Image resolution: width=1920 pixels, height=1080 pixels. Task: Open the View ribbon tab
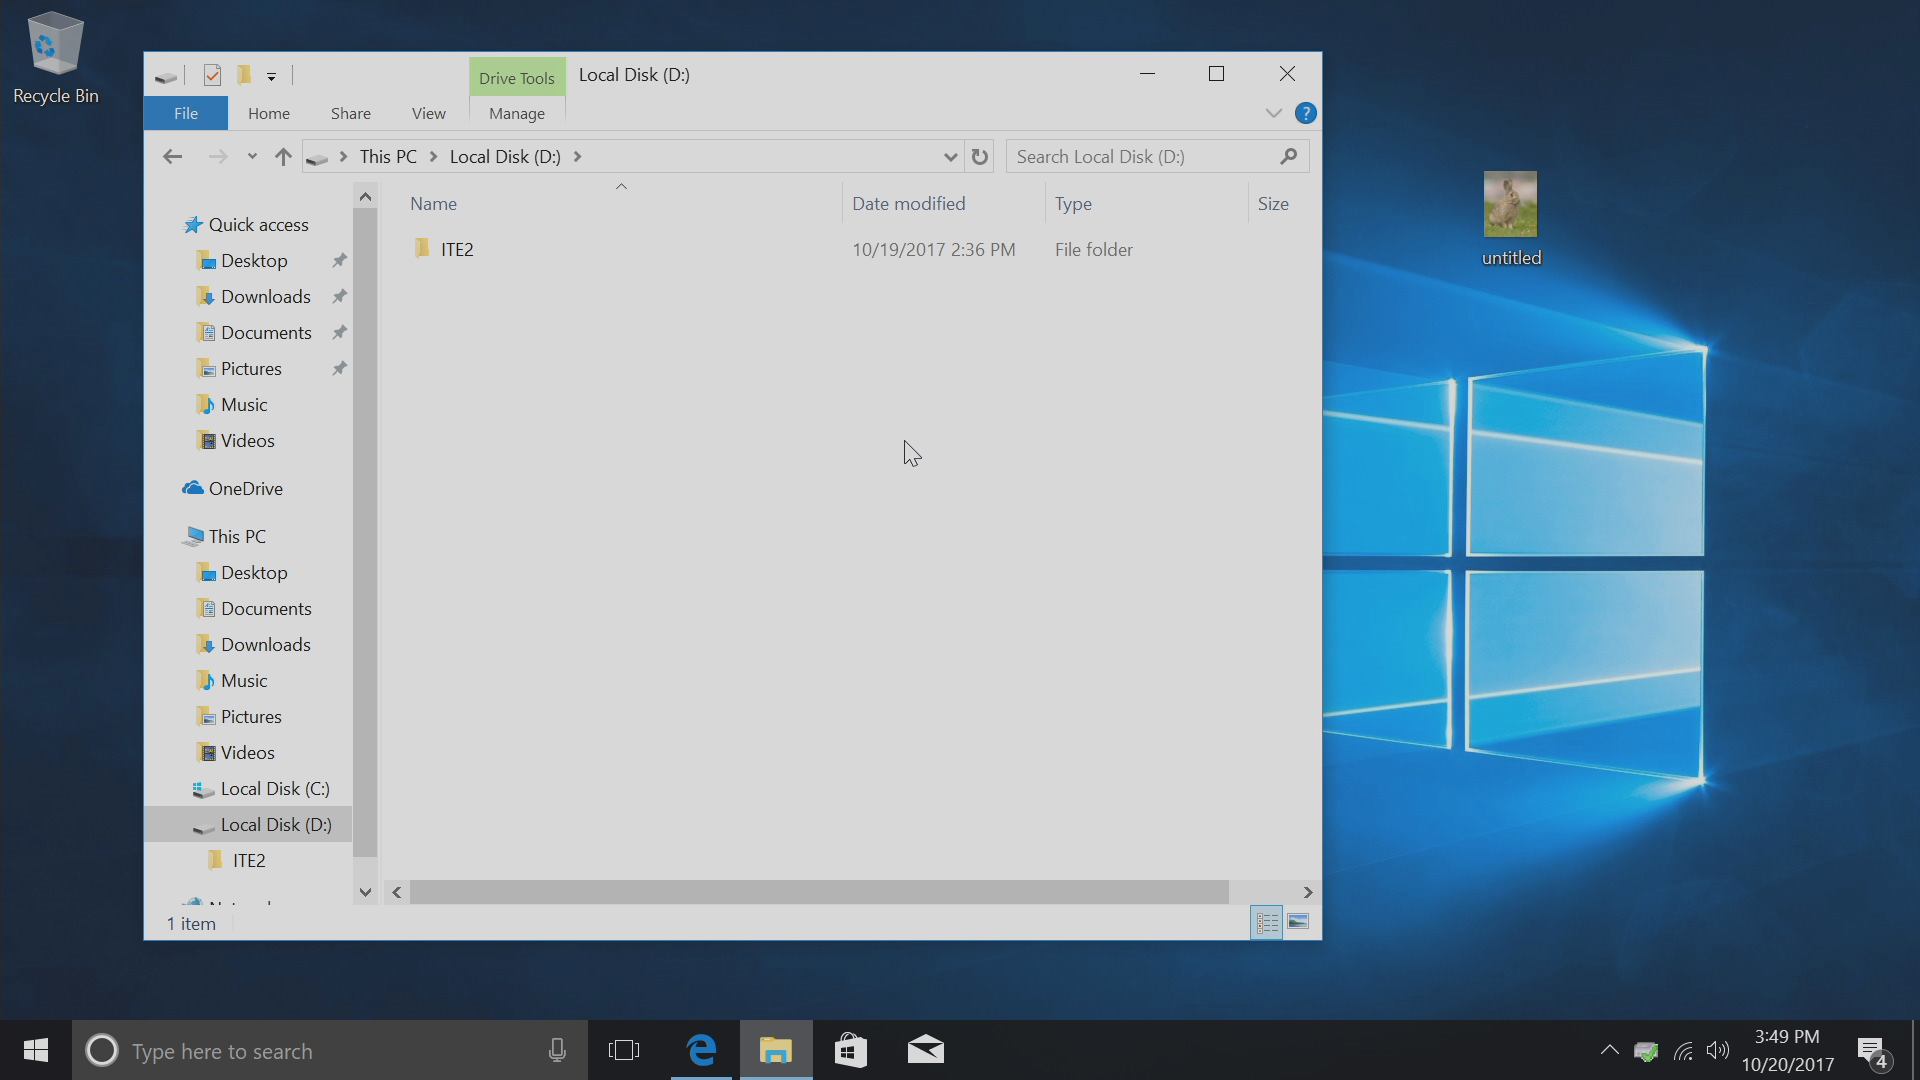point(427,113)
